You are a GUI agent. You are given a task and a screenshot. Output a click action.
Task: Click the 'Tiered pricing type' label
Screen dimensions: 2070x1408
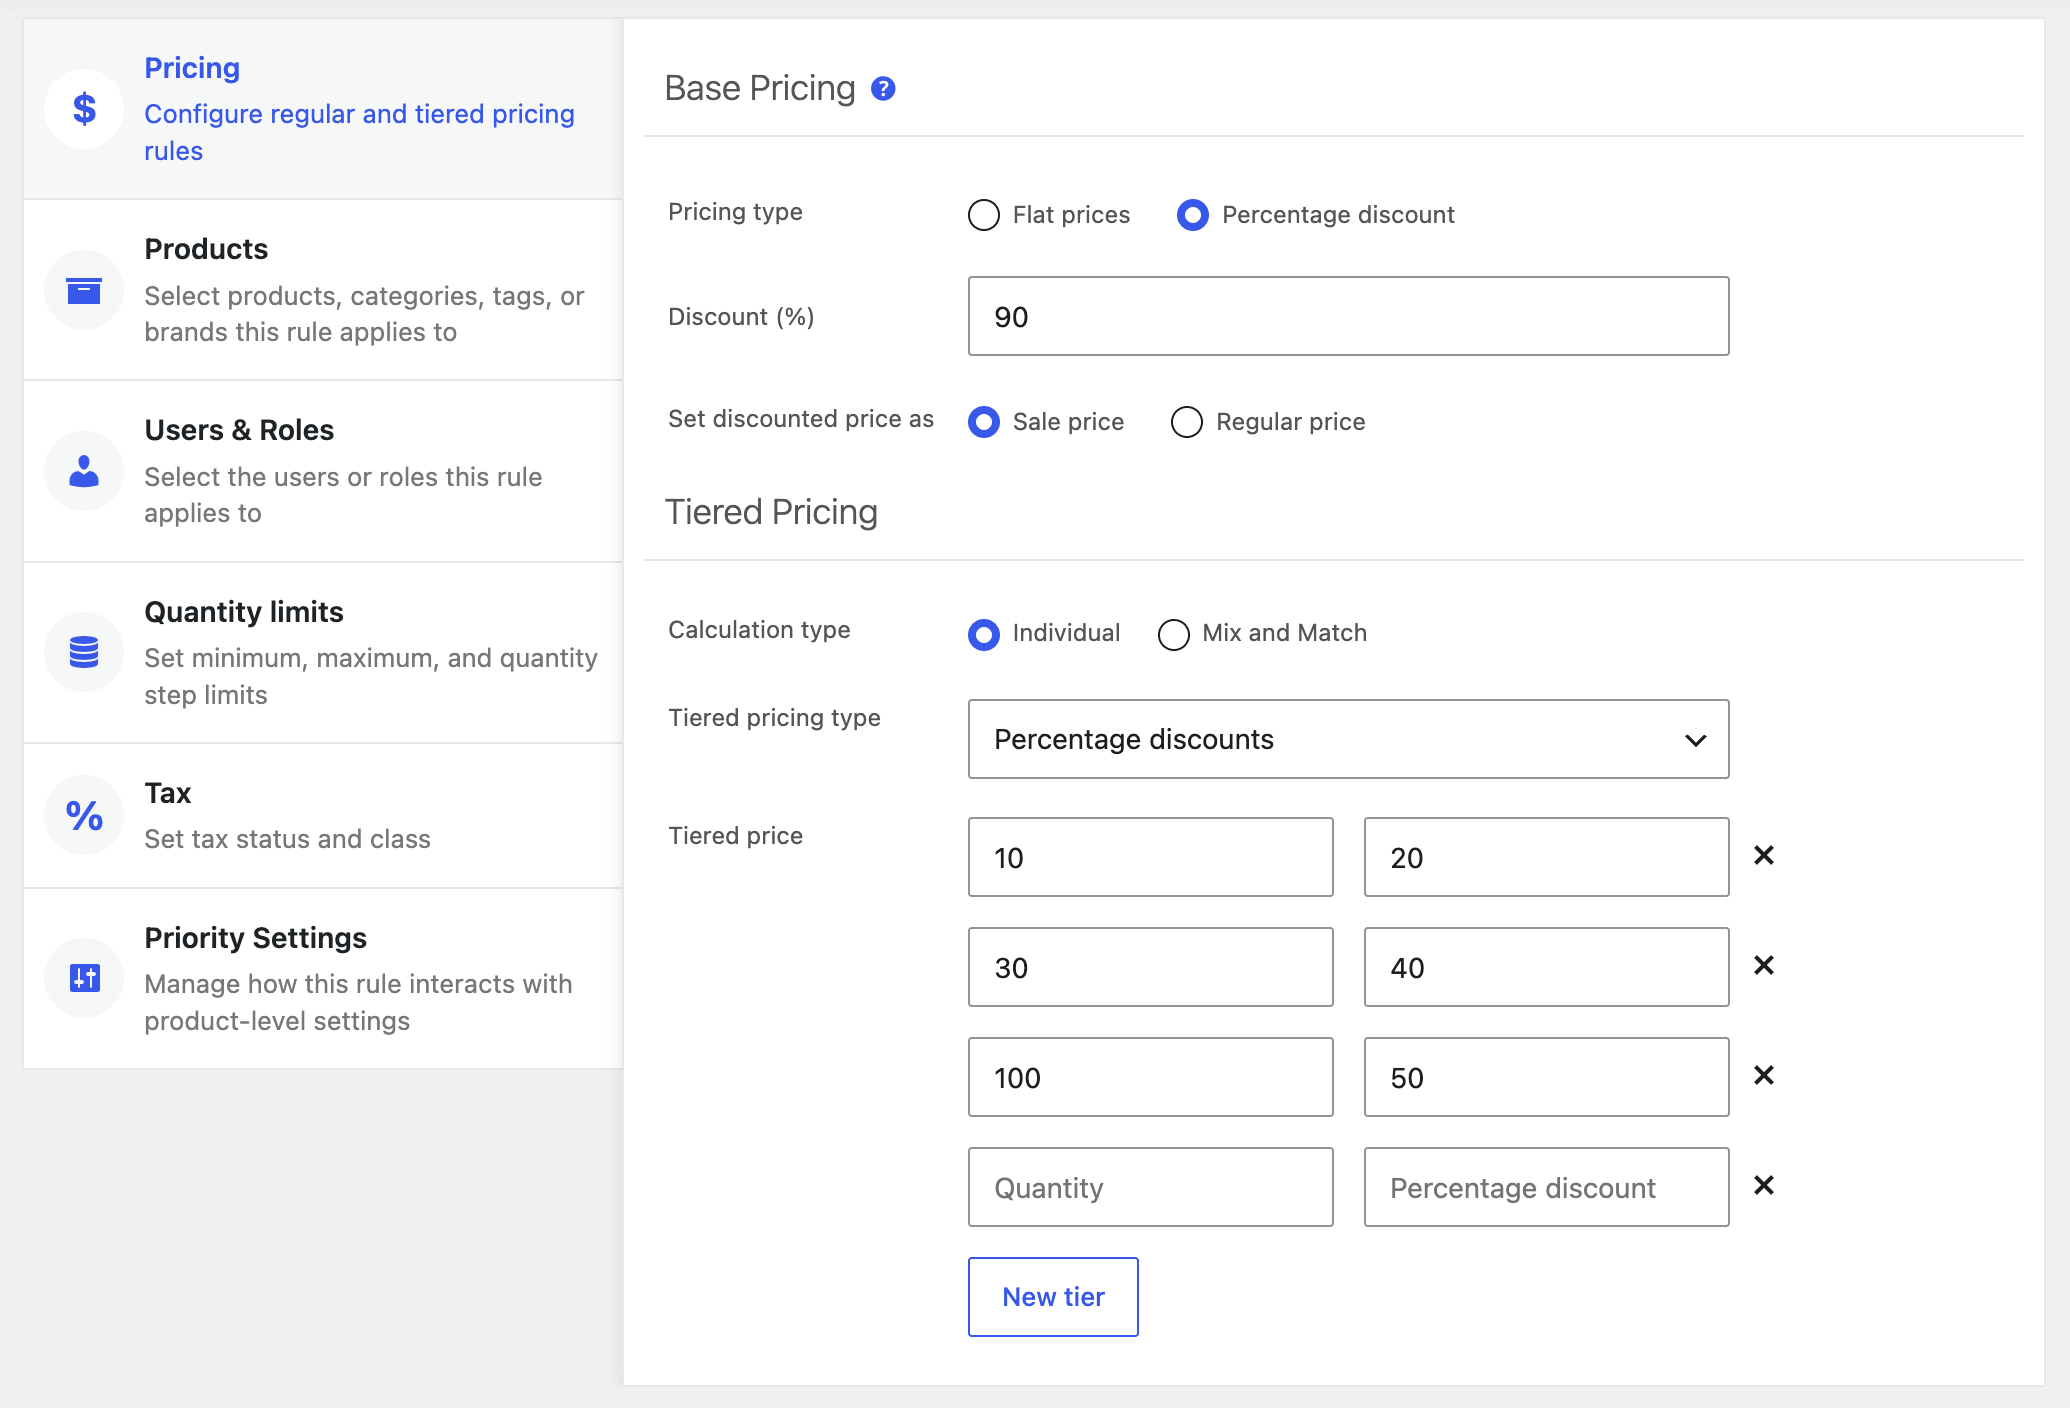tap(774, 718)
